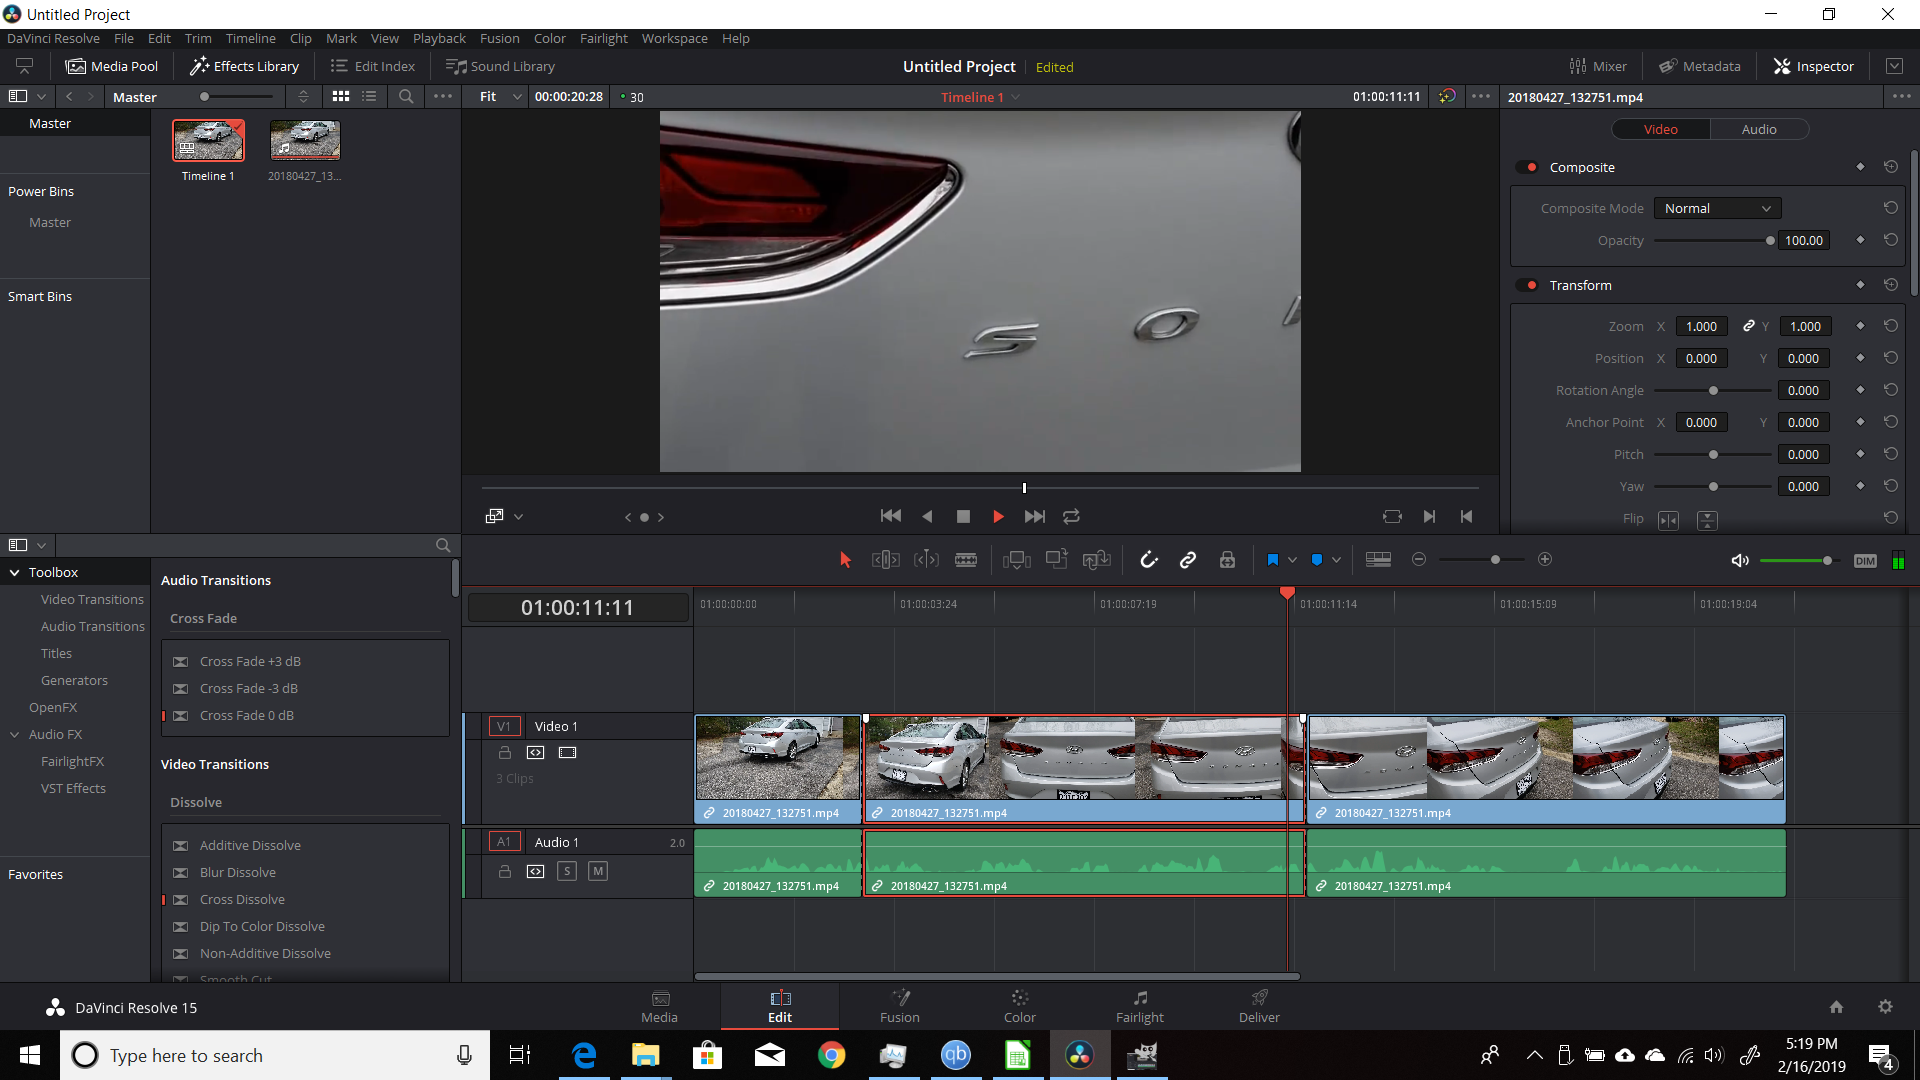This screenshot has height=1080, width=1920.
Task: Toggle the DIM audio button
Action: [x=1865, y=561]
